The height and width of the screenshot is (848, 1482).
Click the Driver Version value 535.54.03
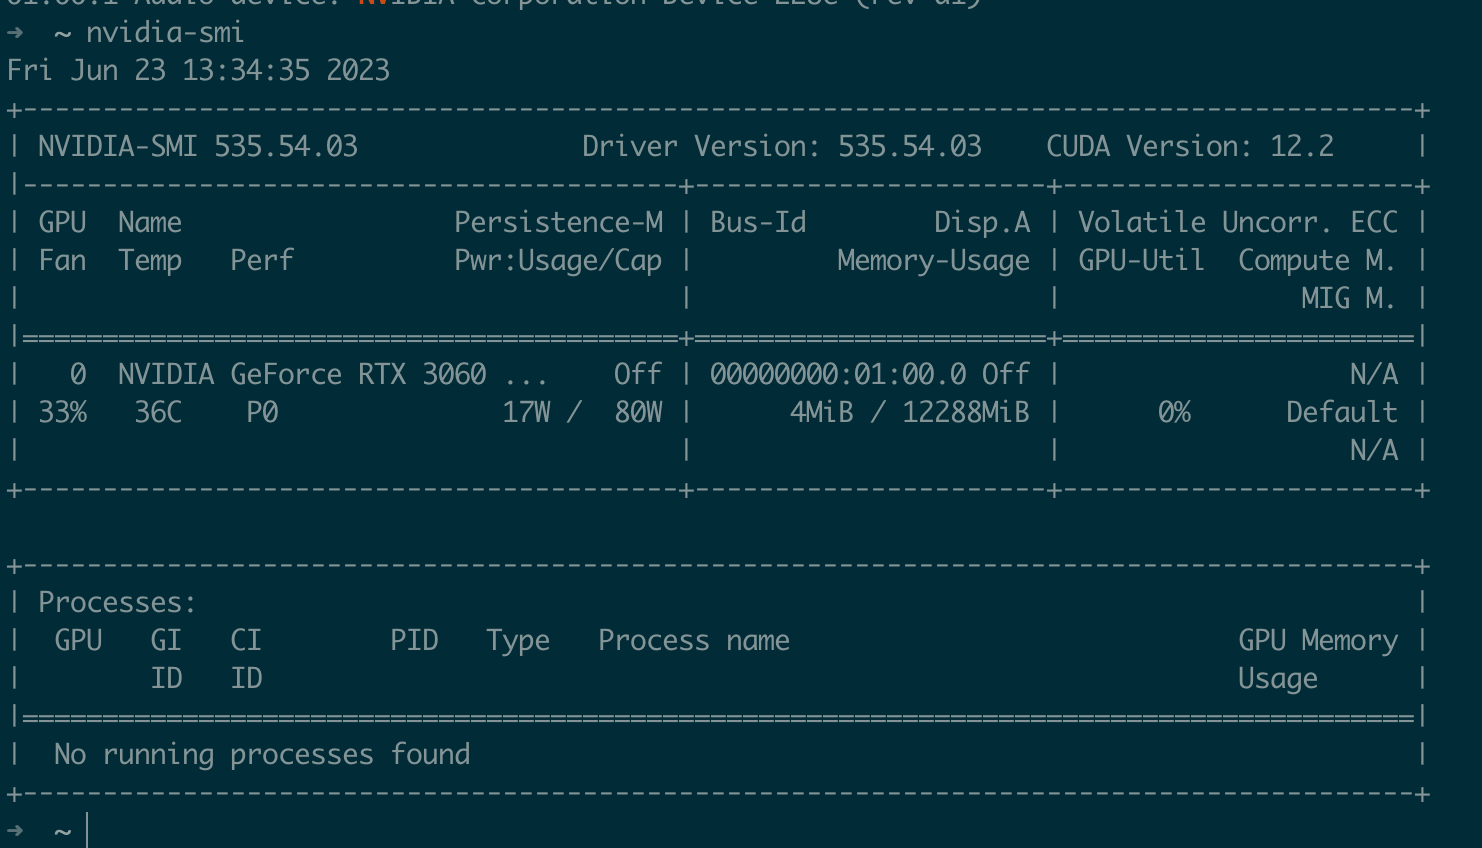(x=909, y=147)
